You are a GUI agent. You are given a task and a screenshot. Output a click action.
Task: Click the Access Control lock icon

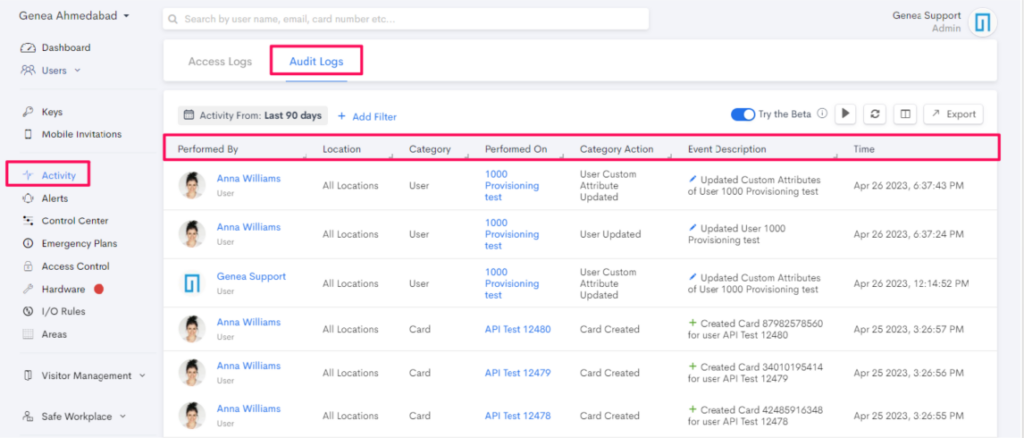(x=27, y=266)
